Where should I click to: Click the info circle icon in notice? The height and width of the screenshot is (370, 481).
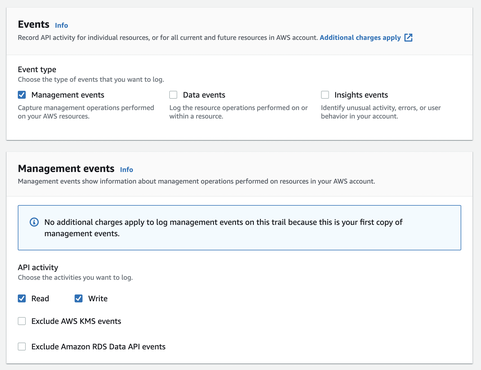[x=34, y=222]
